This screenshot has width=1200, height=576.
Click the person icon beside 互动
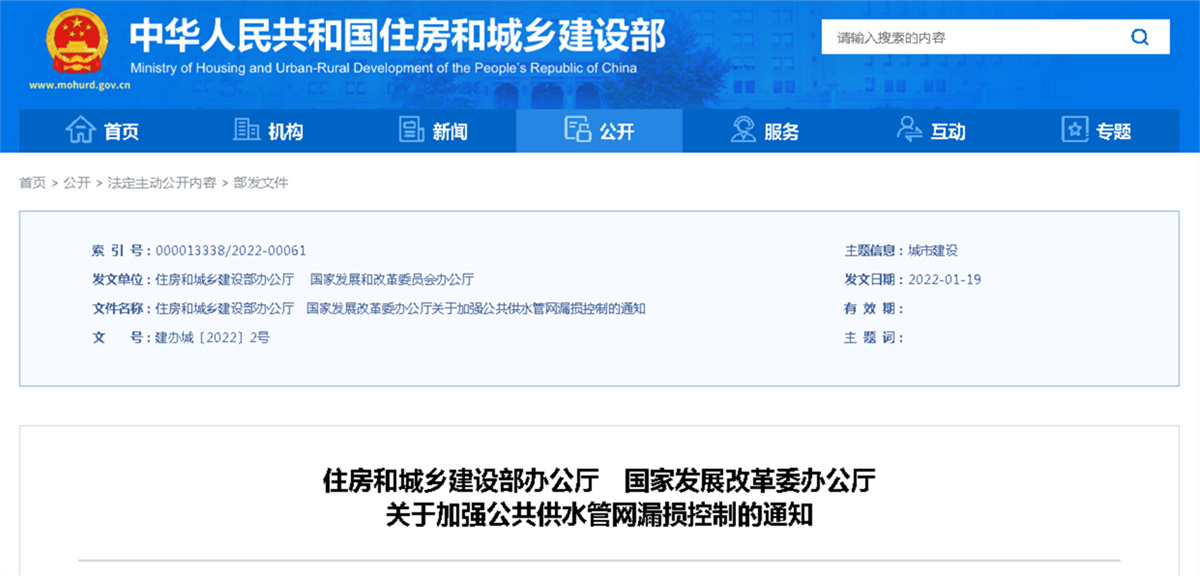(x=909, y=130)
